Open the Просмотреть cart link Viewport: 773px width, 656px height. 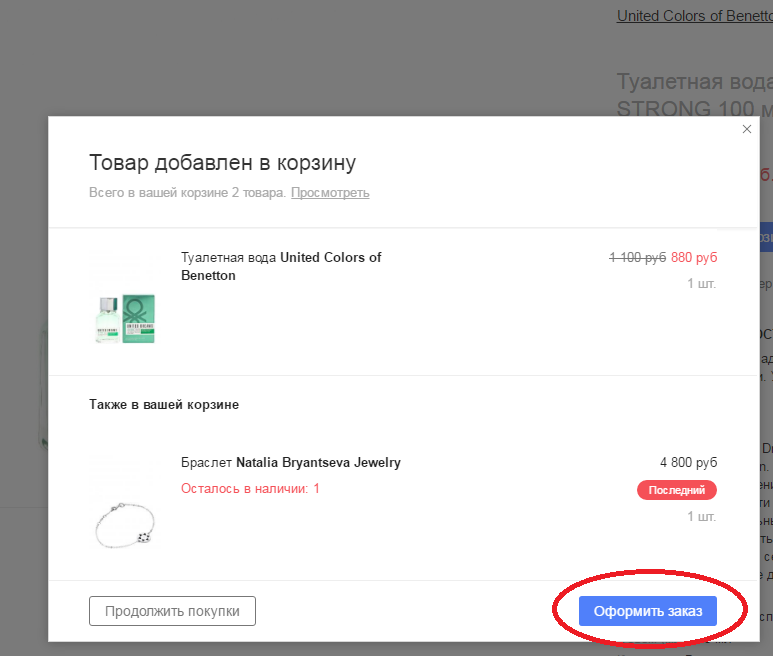point(330,193)
